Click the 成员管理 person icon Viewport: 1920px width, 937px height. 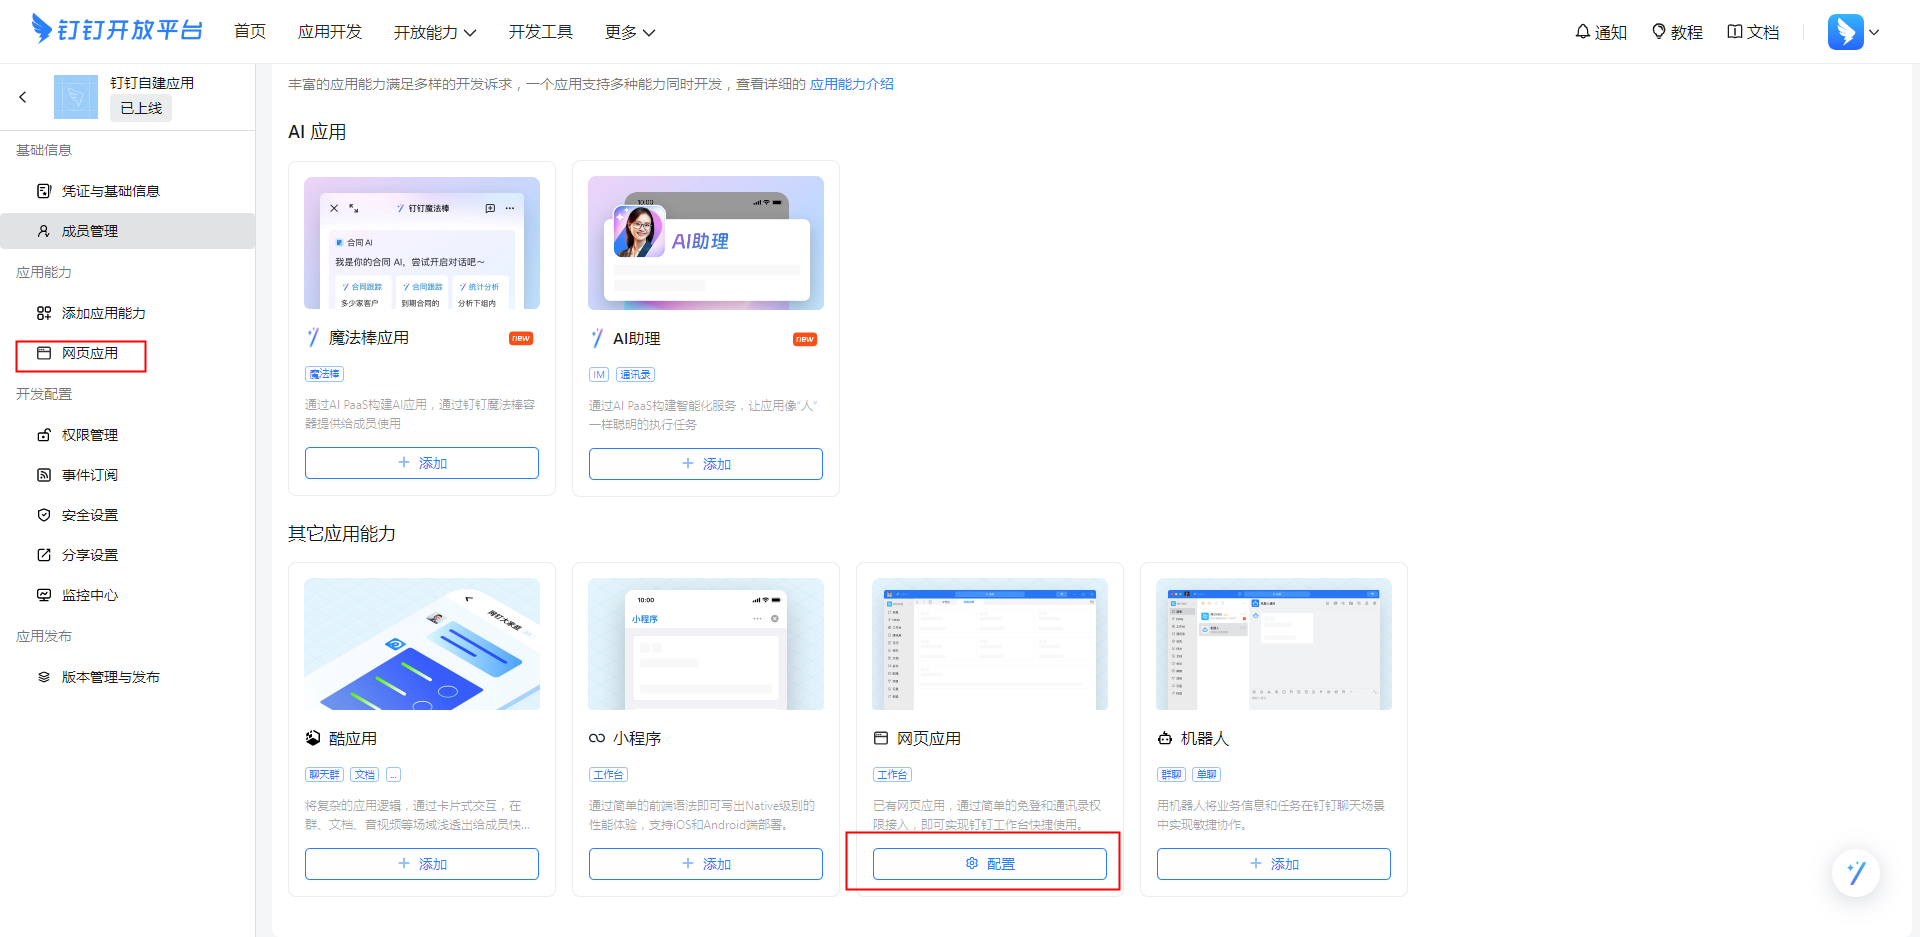coord(44,231)
